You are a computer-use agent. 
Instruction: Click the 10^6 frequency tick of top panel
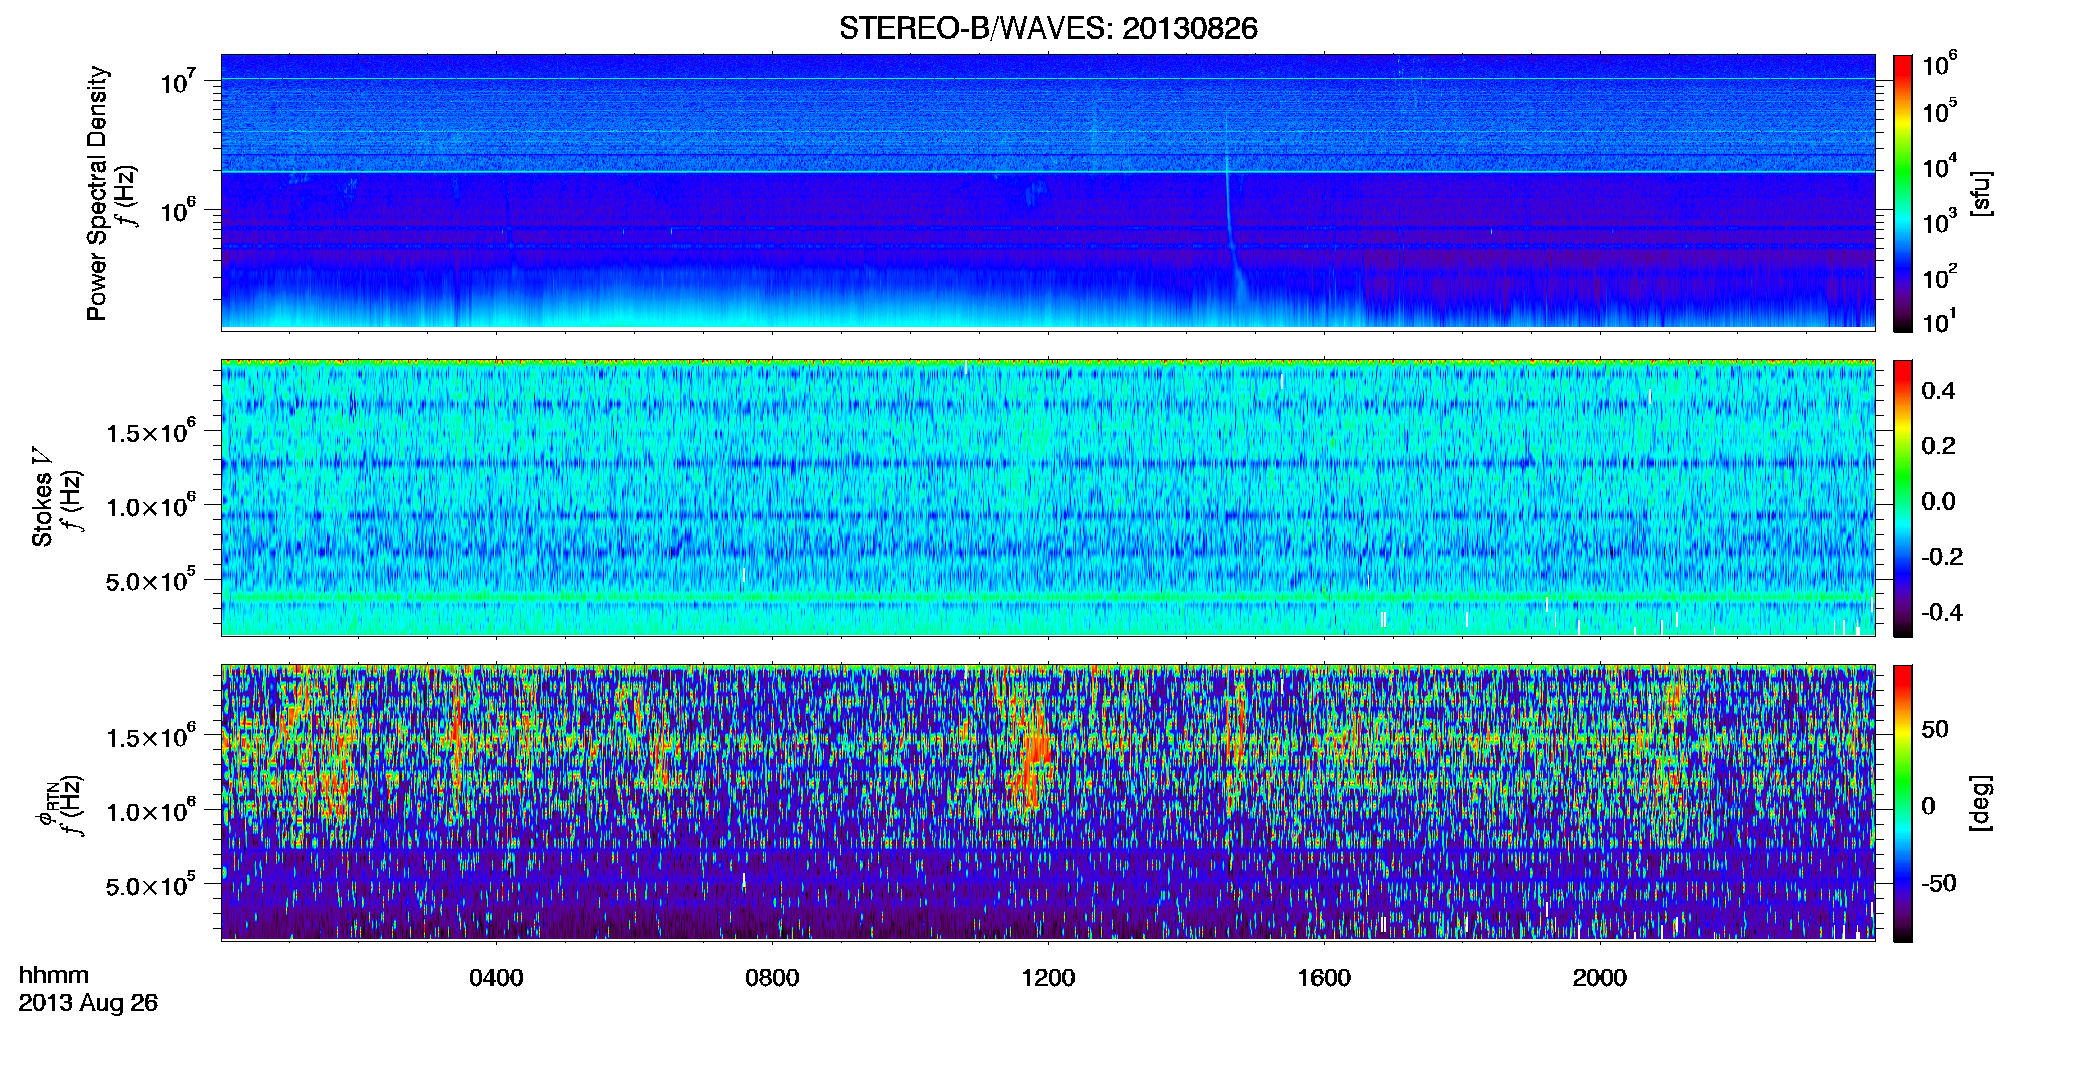pos(178,210)
